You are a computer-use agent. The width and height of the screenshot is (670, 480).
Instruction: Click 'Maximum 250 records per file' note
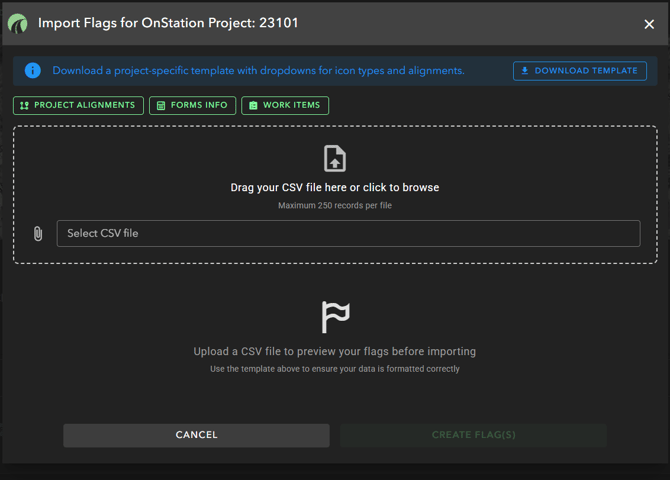pos(335,205)
